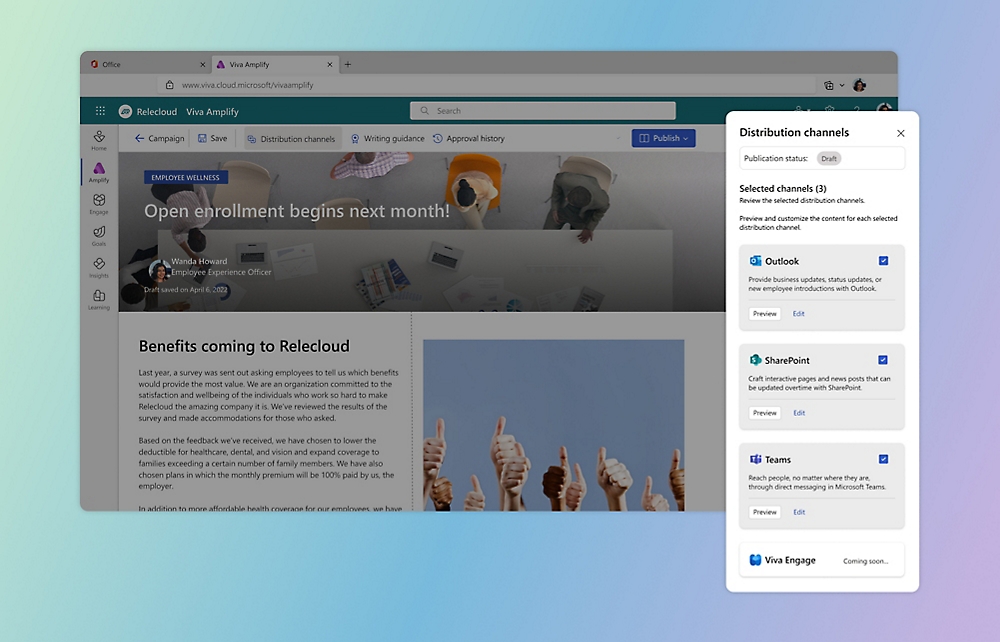This screenshot has height=642, width=1000.
Task: Uncheck the SharePoint channel checkbox
Action: 883,360
